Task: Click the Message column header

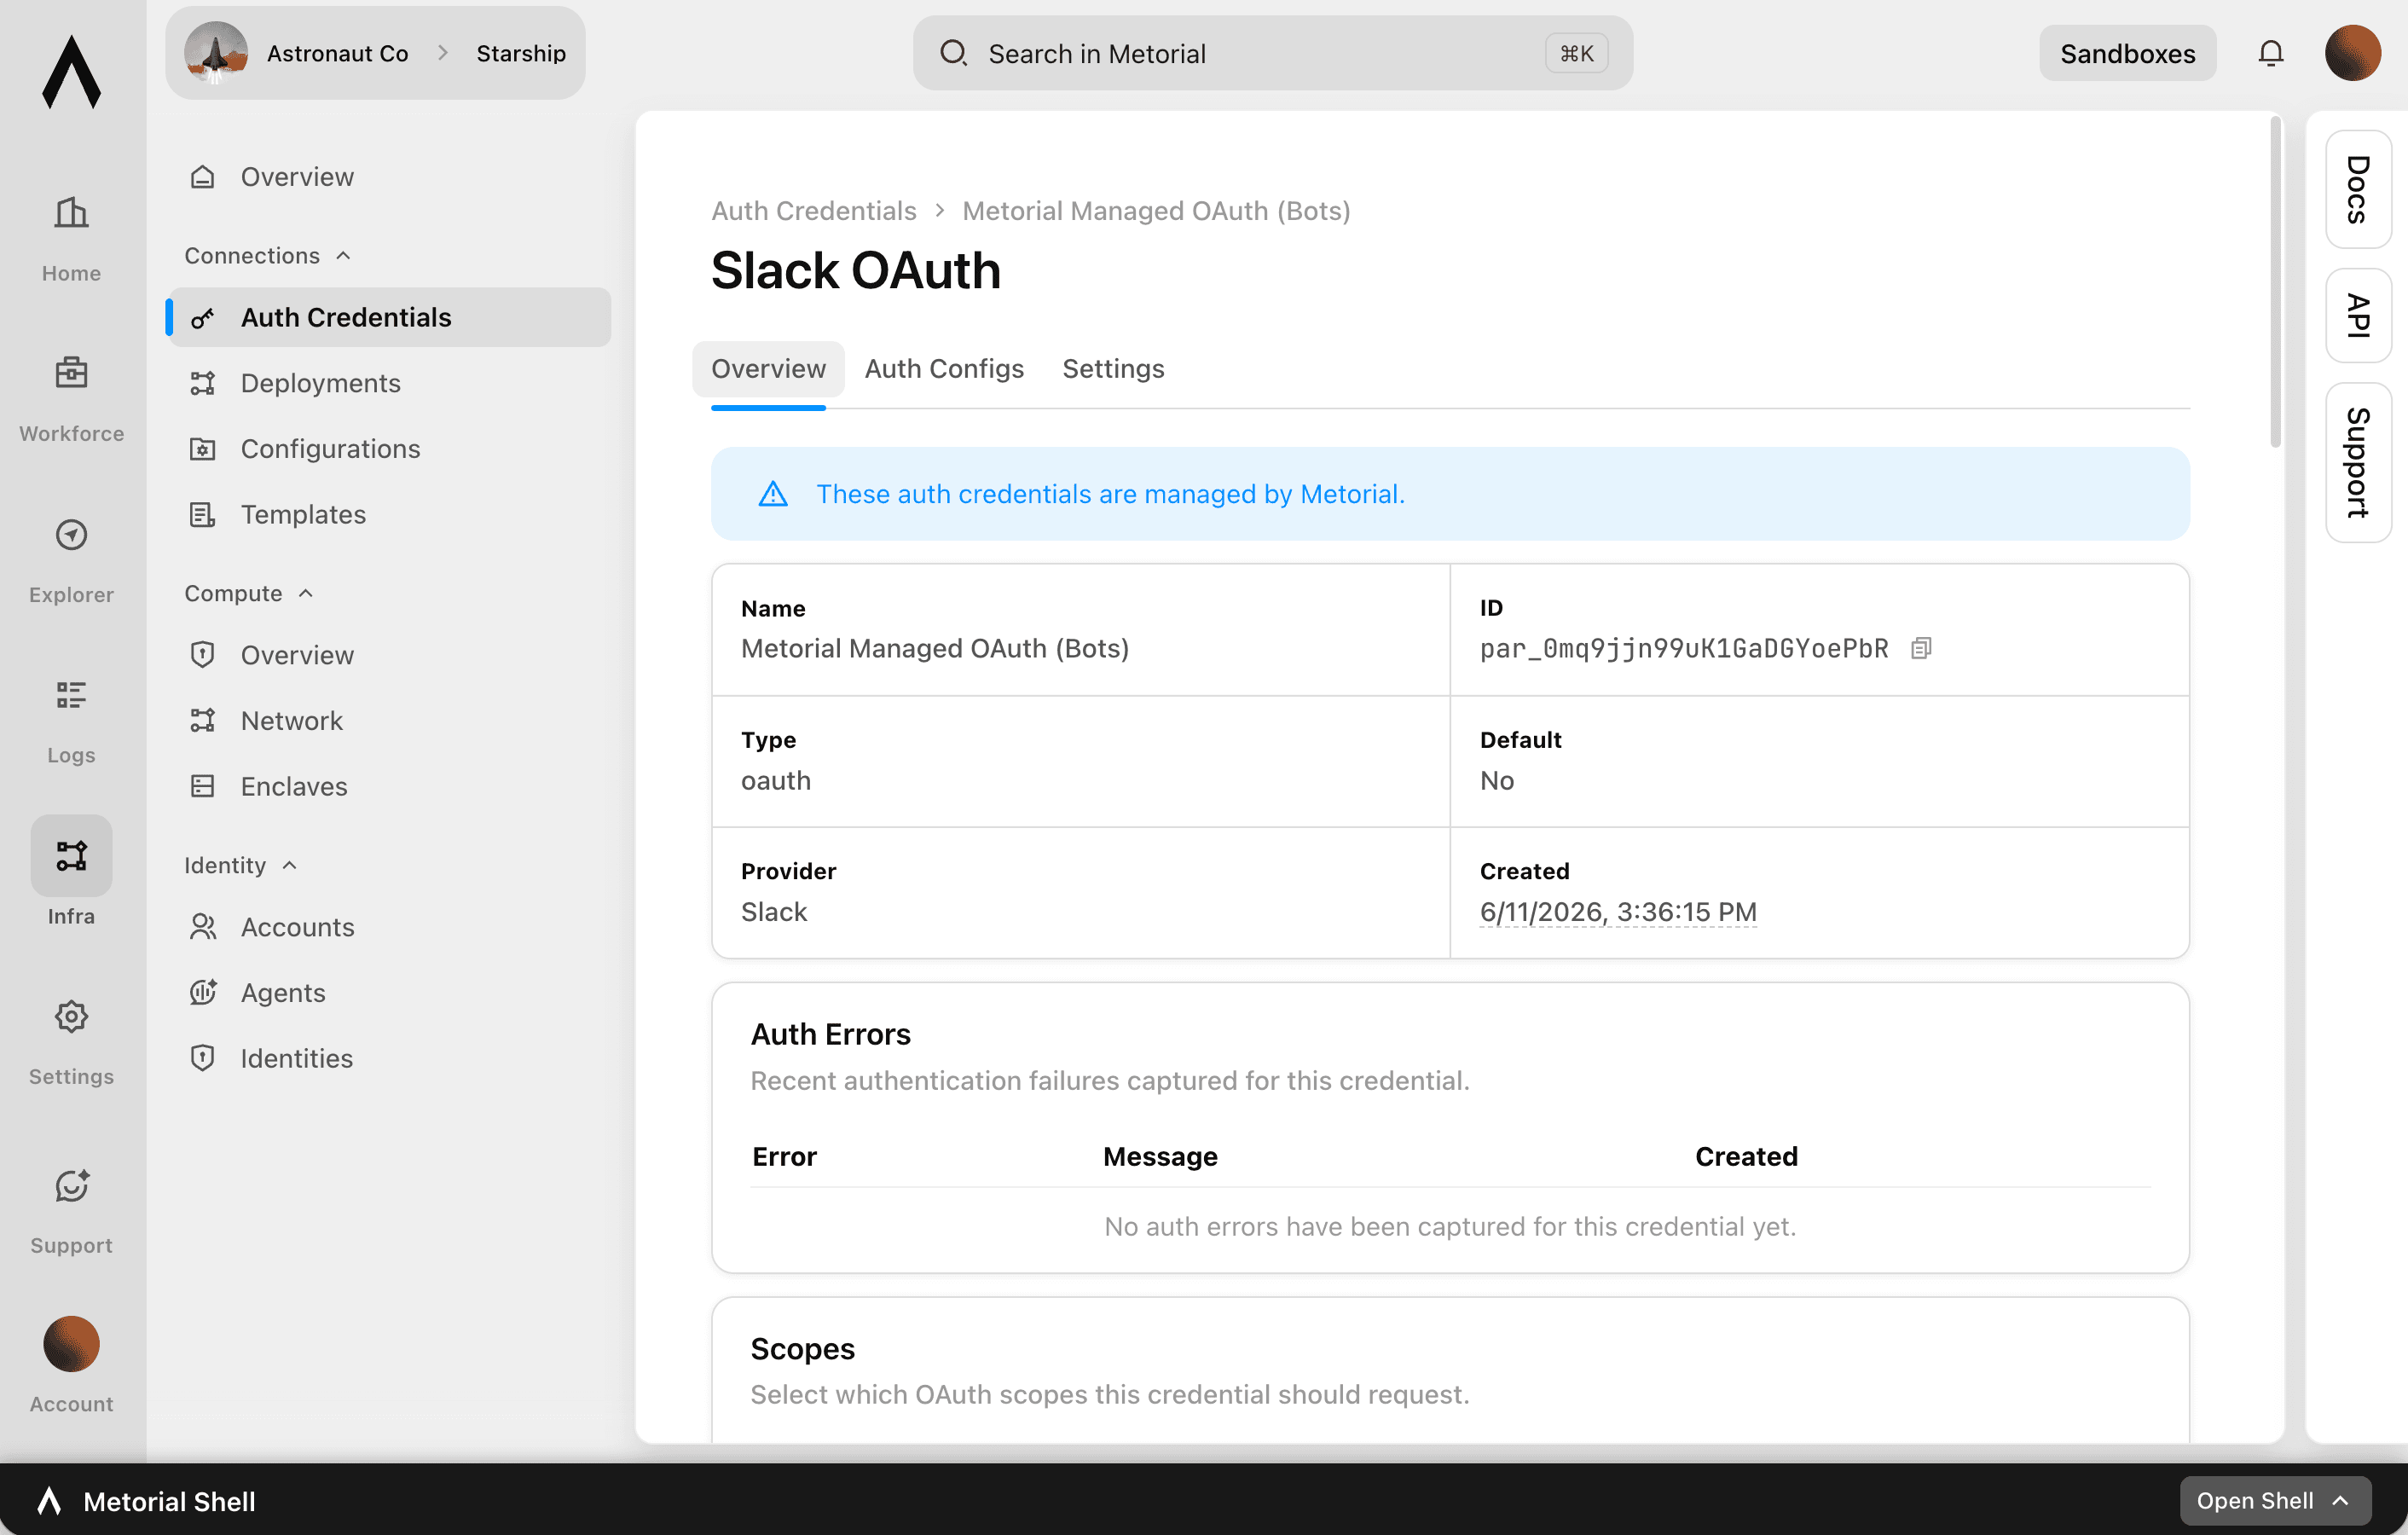Action: click(x=1160, y=1156)
